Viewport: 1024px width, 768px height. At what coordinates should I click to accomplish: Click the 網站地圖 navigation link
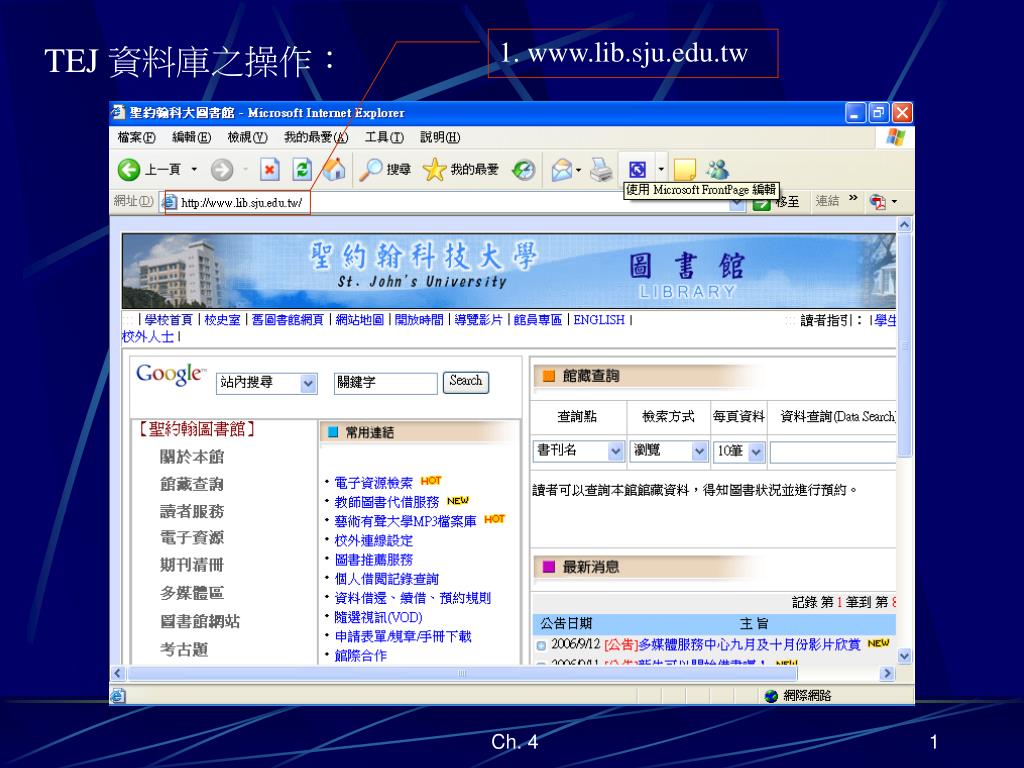pyautogui.click(x=360, y=319)
